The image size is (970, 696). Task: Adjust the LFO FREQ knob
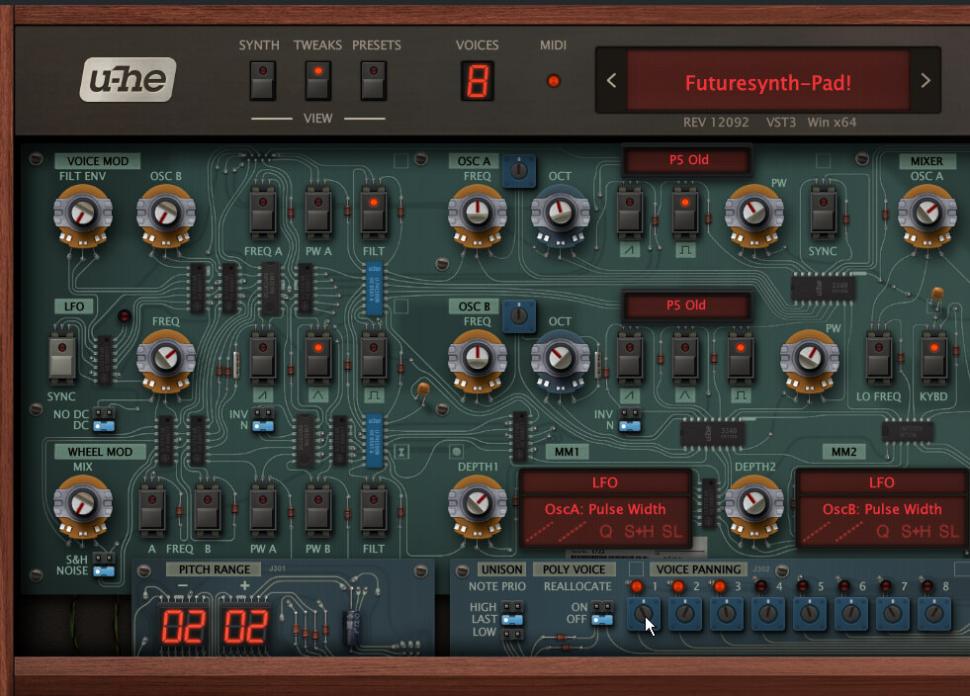click(166, 359)
